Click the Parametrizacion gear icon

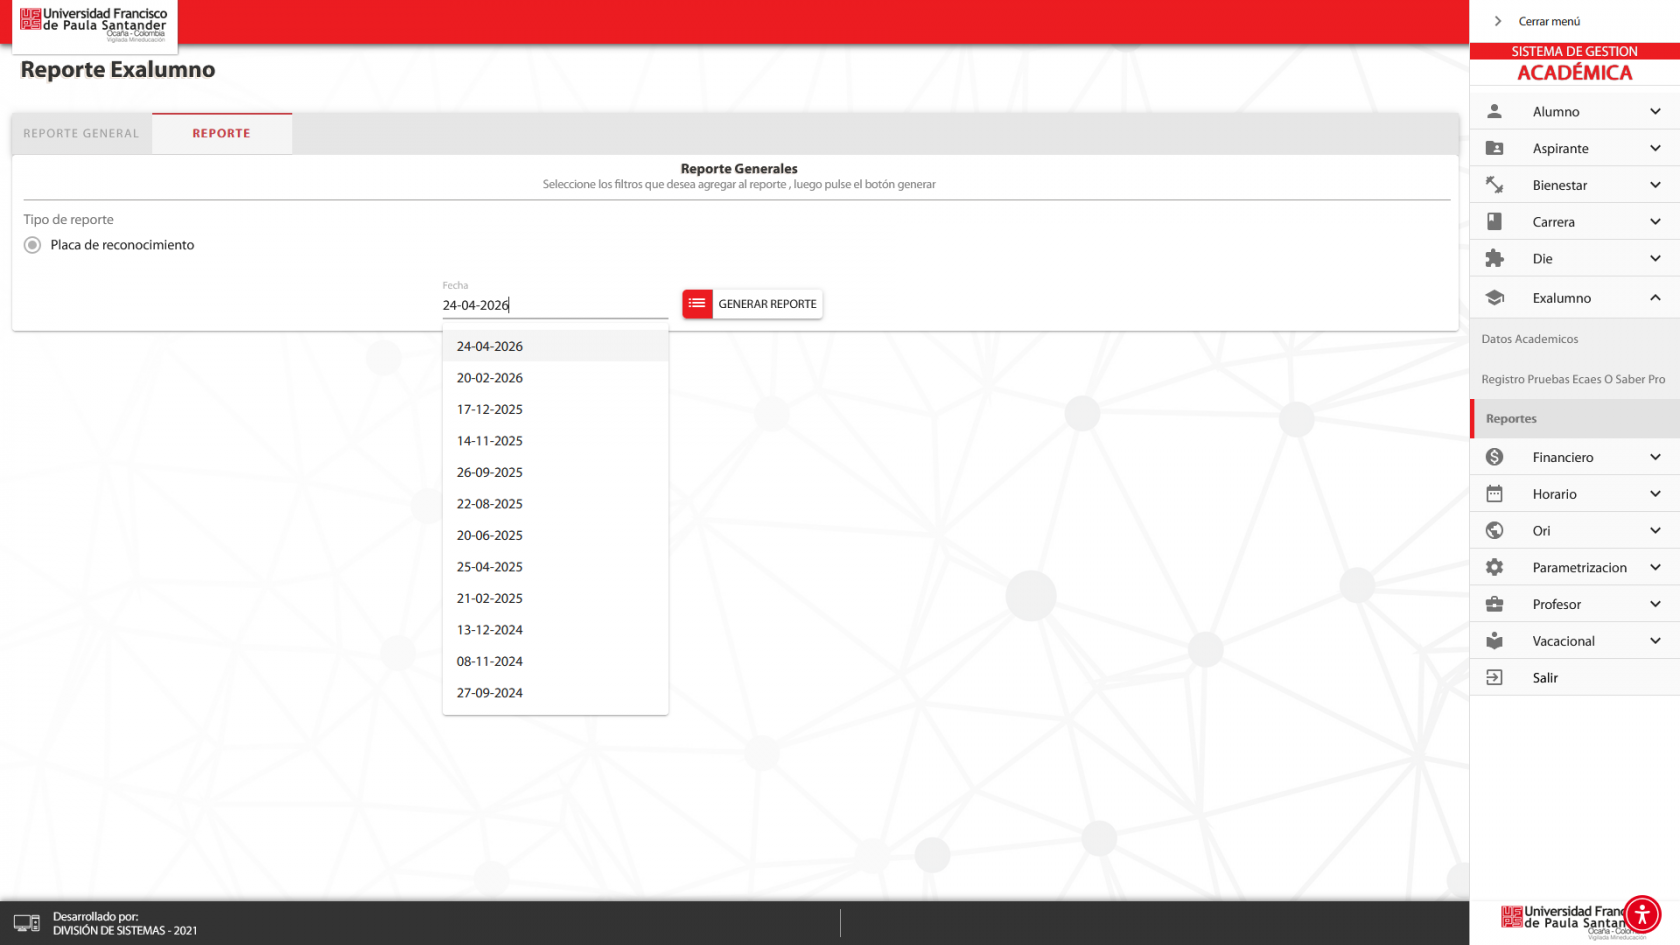pyautogui.click(x=1494, y=567)
